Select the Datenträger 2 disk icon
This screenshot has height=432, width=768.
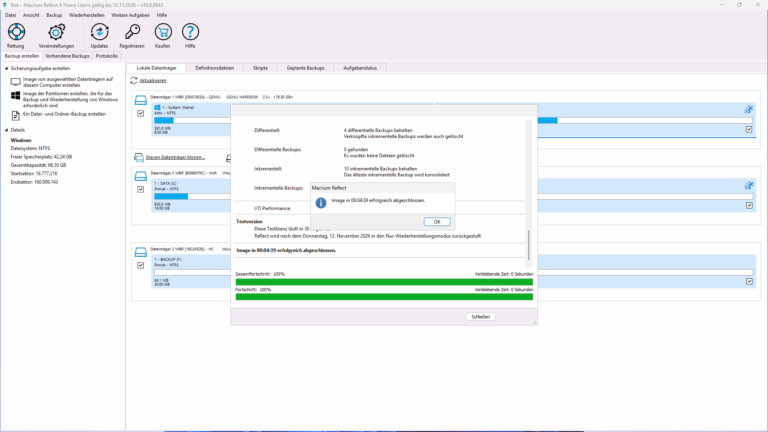(141, 176)
